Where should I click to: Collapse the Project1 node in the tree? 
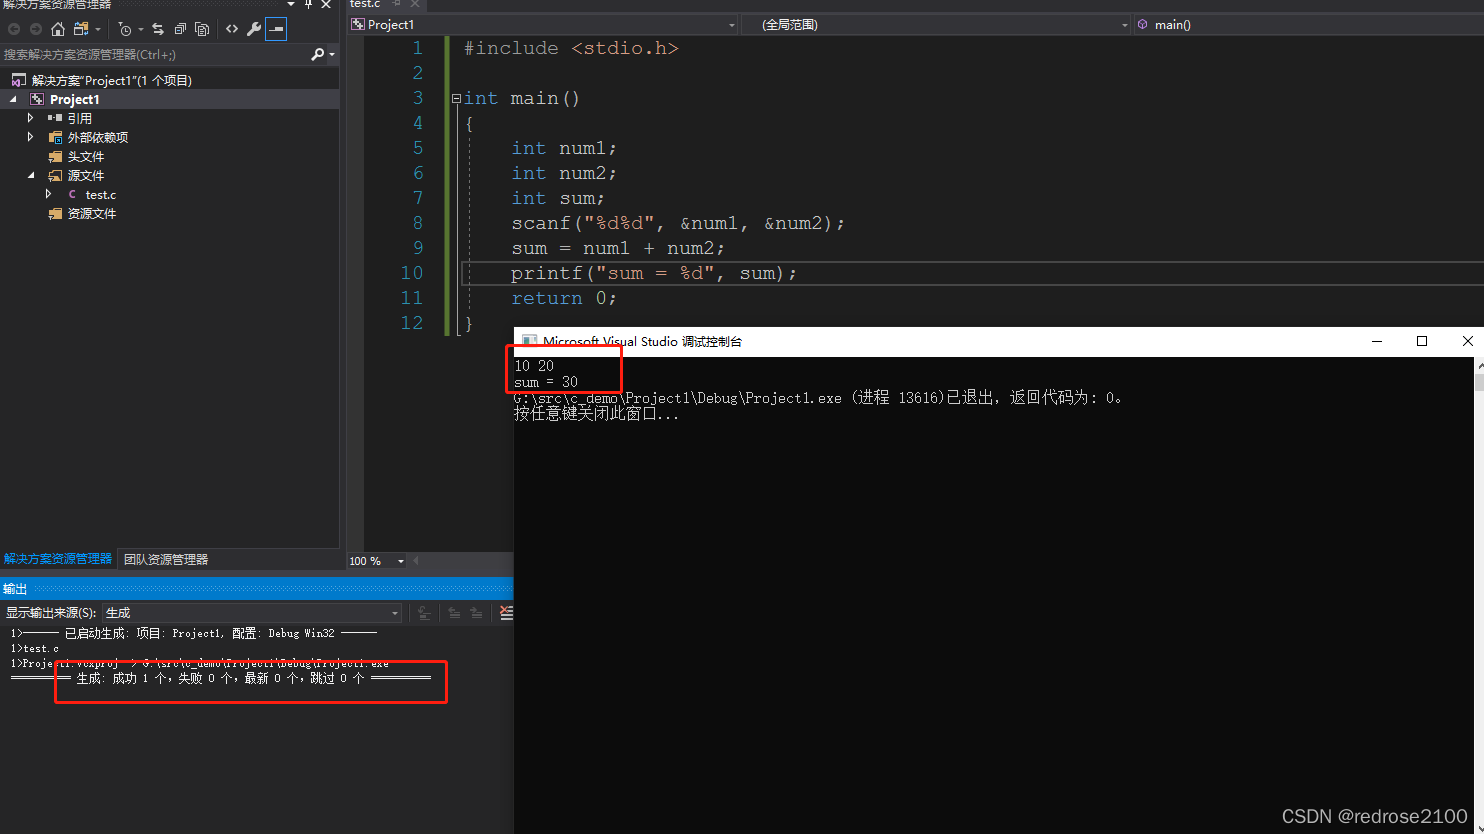tap(14, 99)
